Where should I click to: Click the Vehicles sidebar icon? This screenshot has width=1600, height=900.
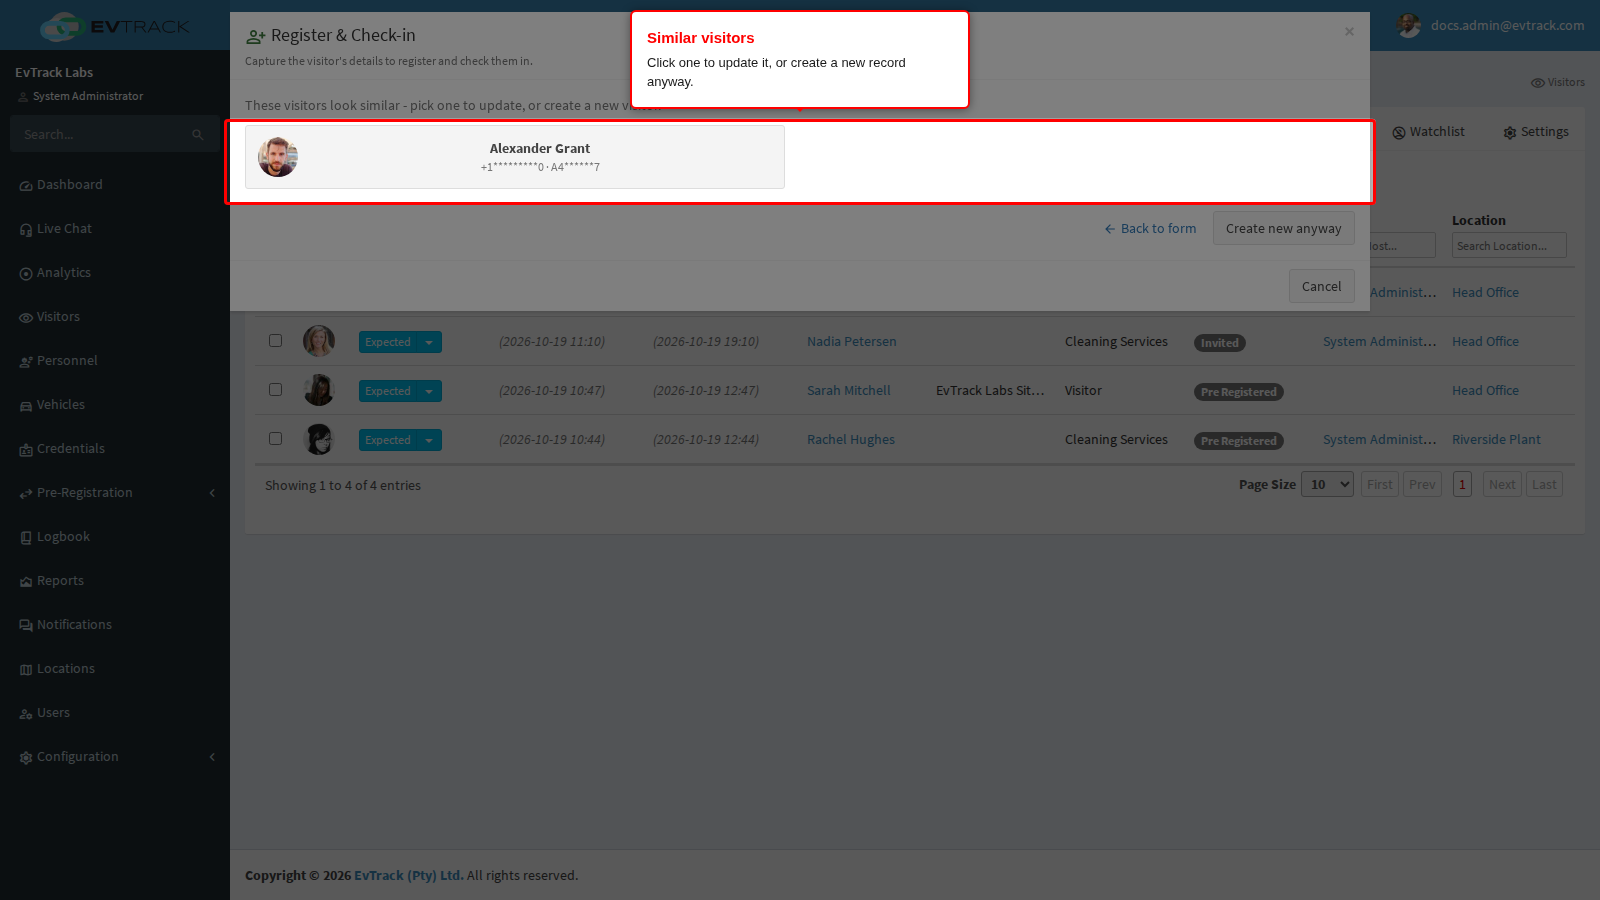[26, 406]
